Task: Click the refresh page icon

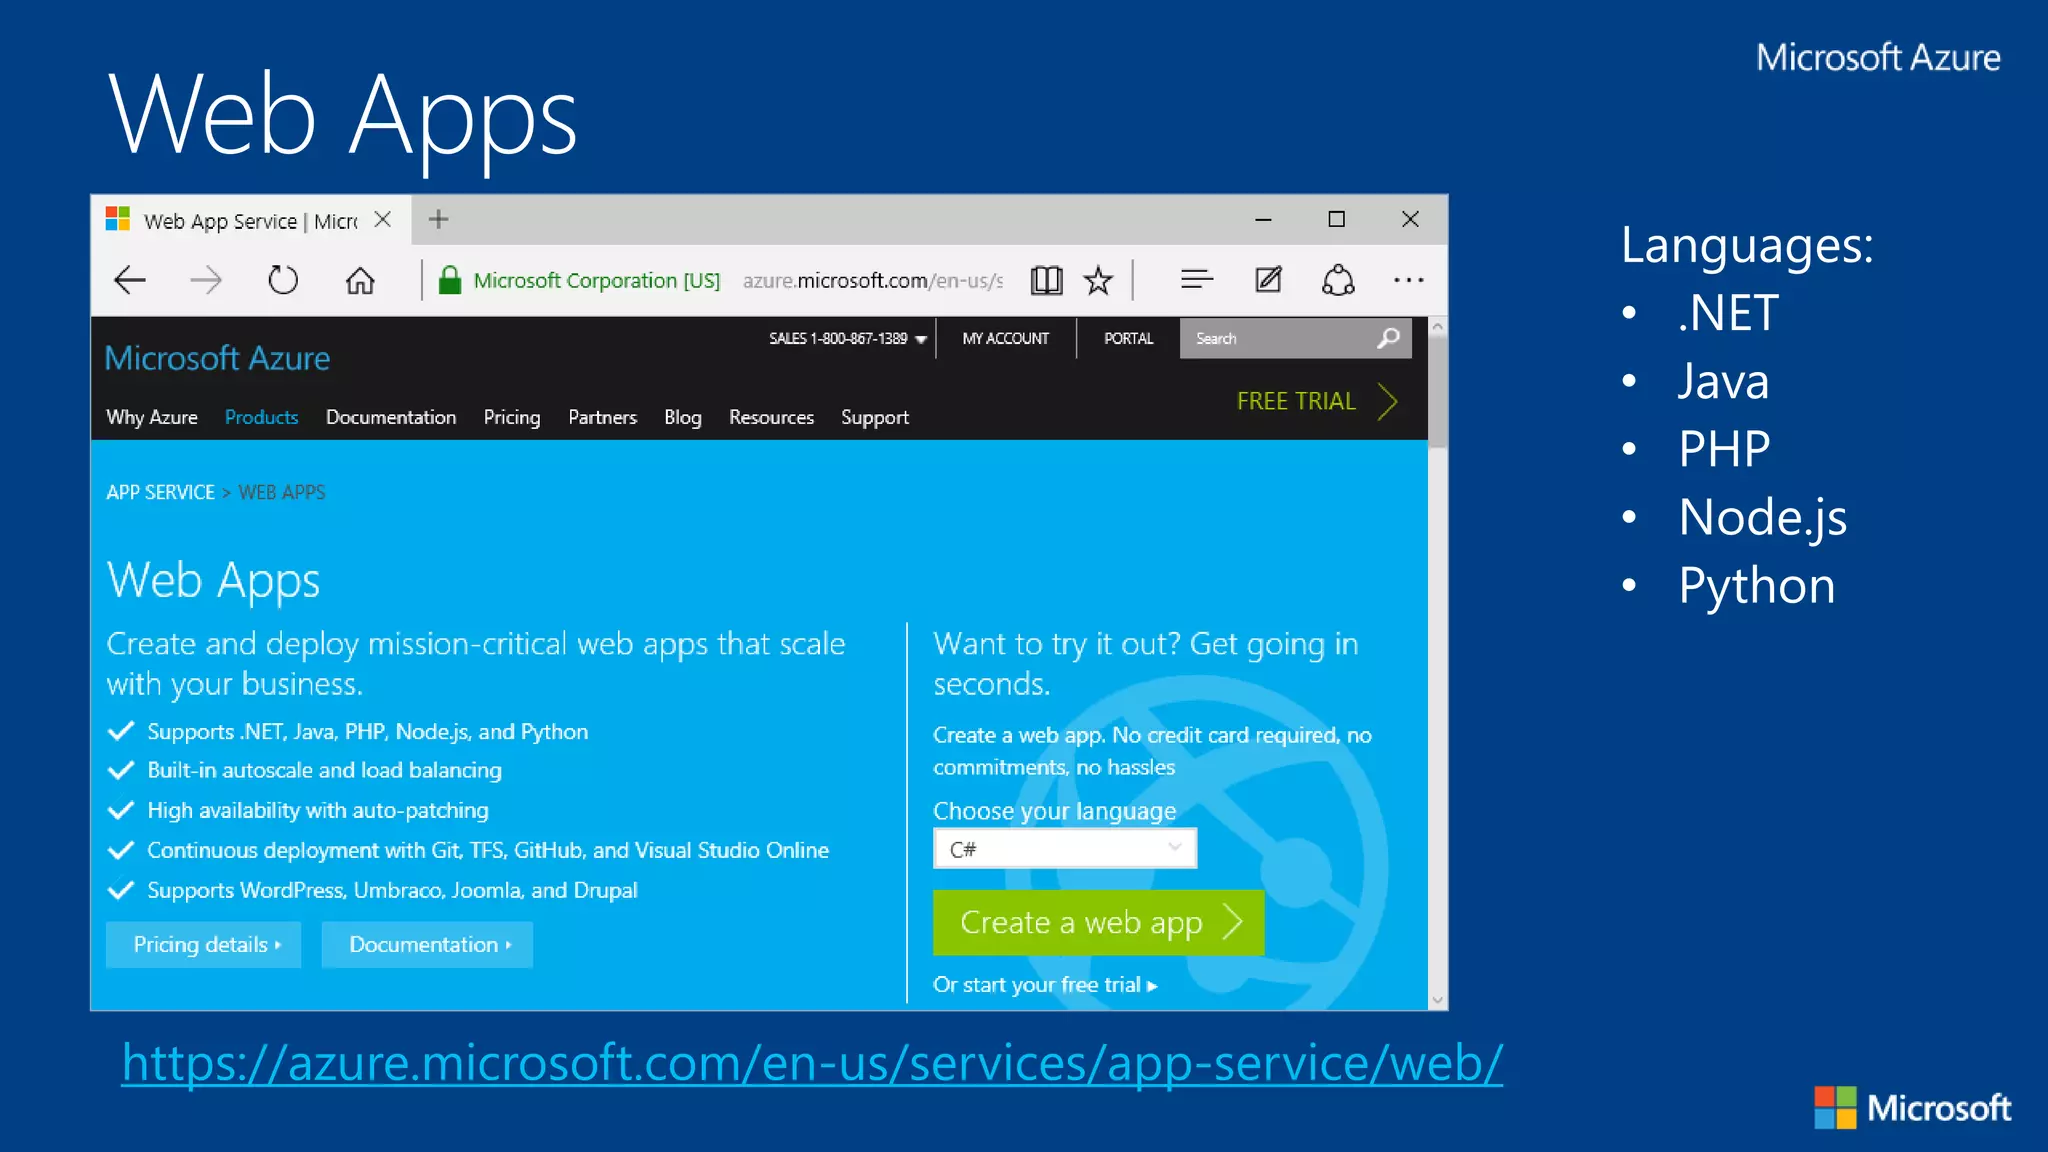Action: coord(283,280)
